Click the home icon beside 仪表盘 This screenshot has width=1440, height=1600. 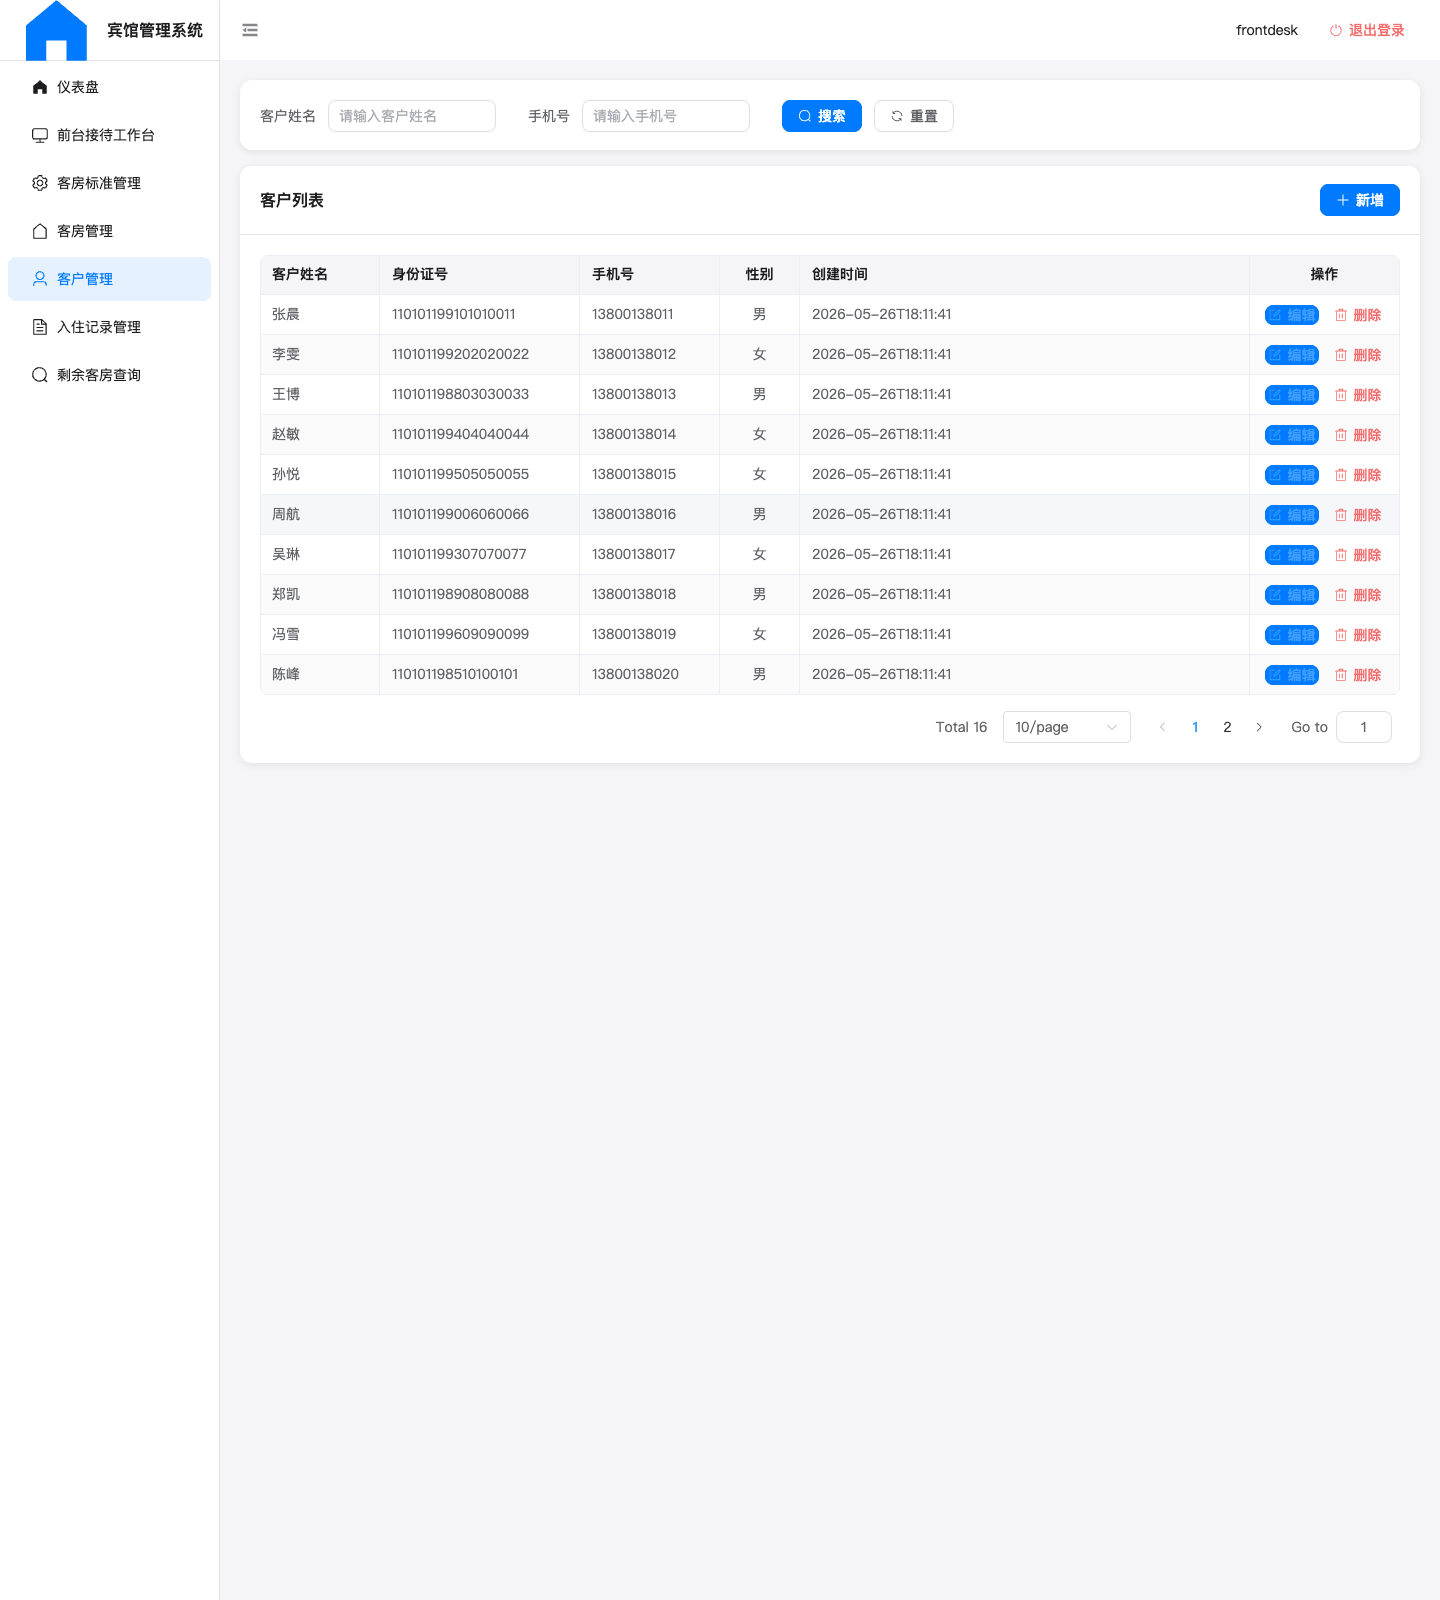click(40, 87)
